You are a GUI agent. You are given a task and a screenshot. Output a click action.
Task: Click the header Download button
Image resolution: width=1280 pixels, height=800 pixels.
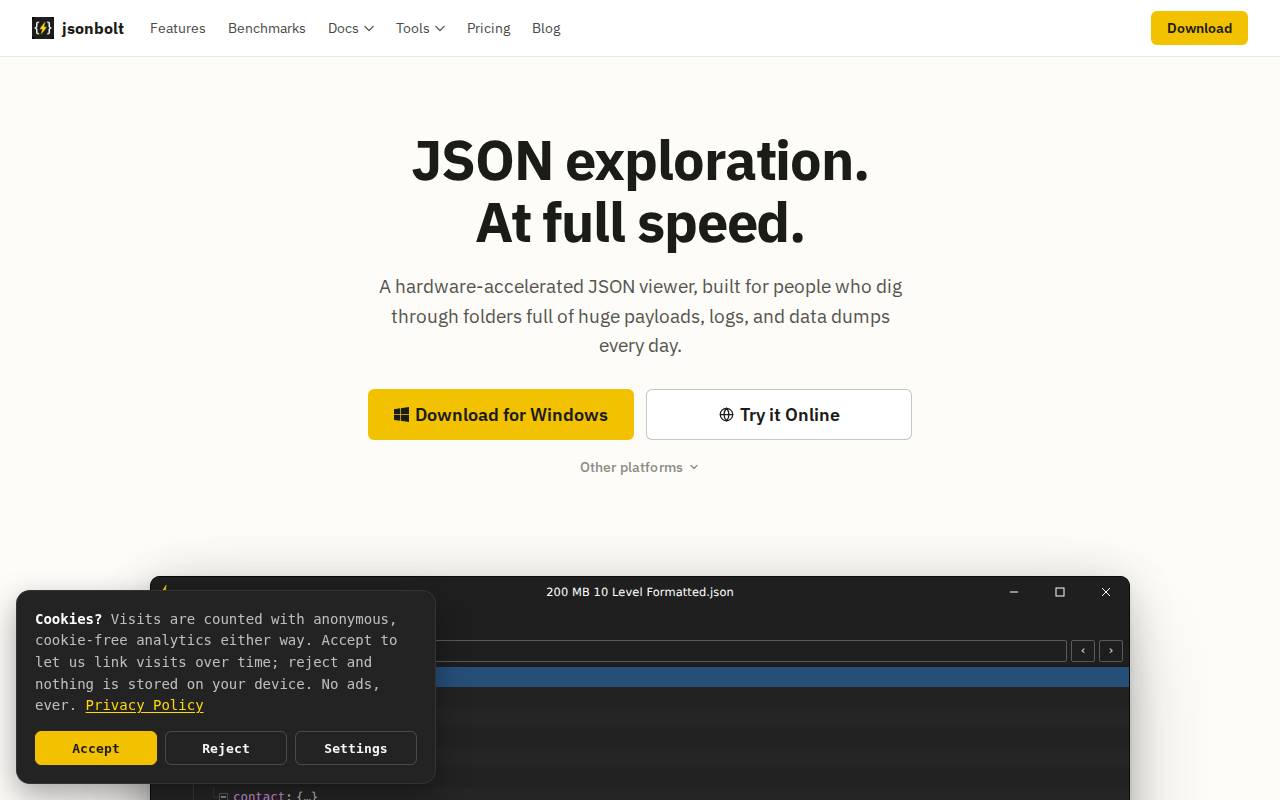[1199, 28]
